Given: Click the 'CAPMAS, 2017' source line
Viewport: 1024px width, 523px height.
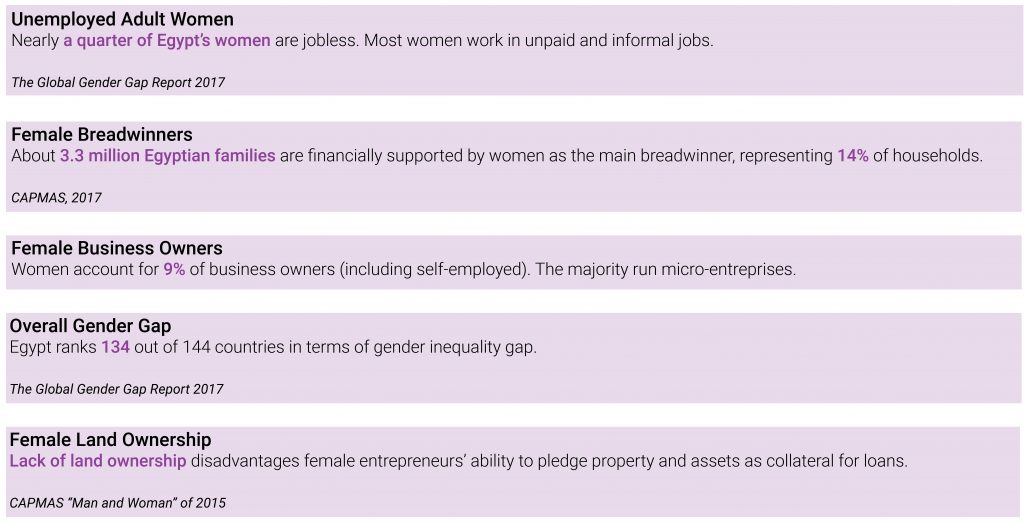Looking at the screenshot, I should point(56,198).
